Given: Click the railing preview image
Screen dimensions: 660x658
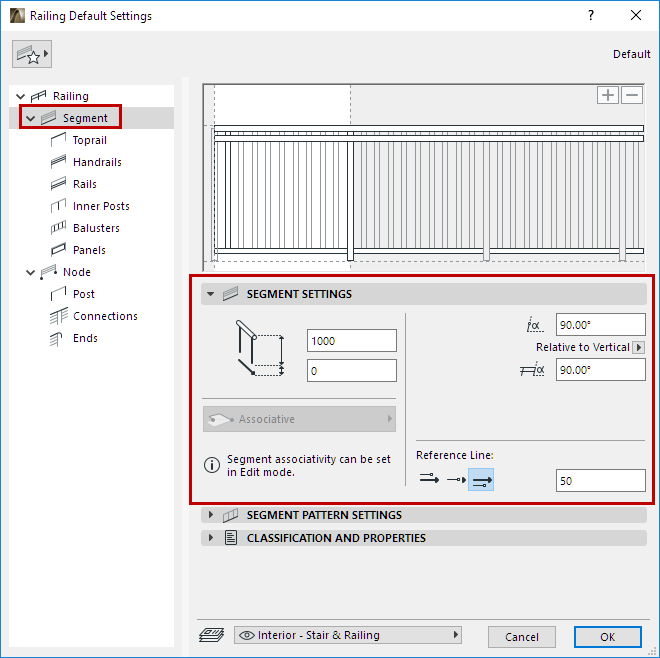Looking at the screenshot, I should pyautogui.click(x=423, y=177).
